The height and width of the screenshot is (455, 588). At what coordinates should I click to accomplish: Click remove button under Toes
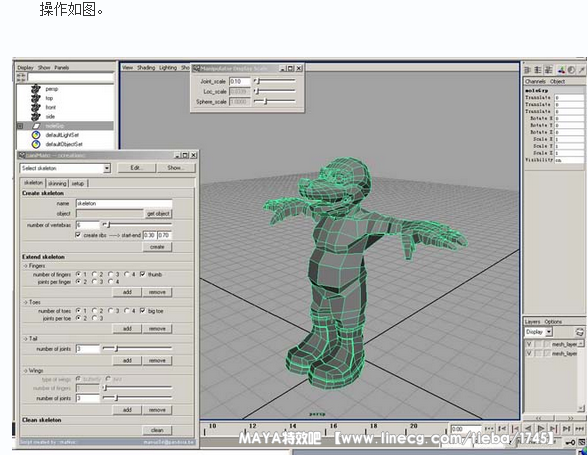157,329
